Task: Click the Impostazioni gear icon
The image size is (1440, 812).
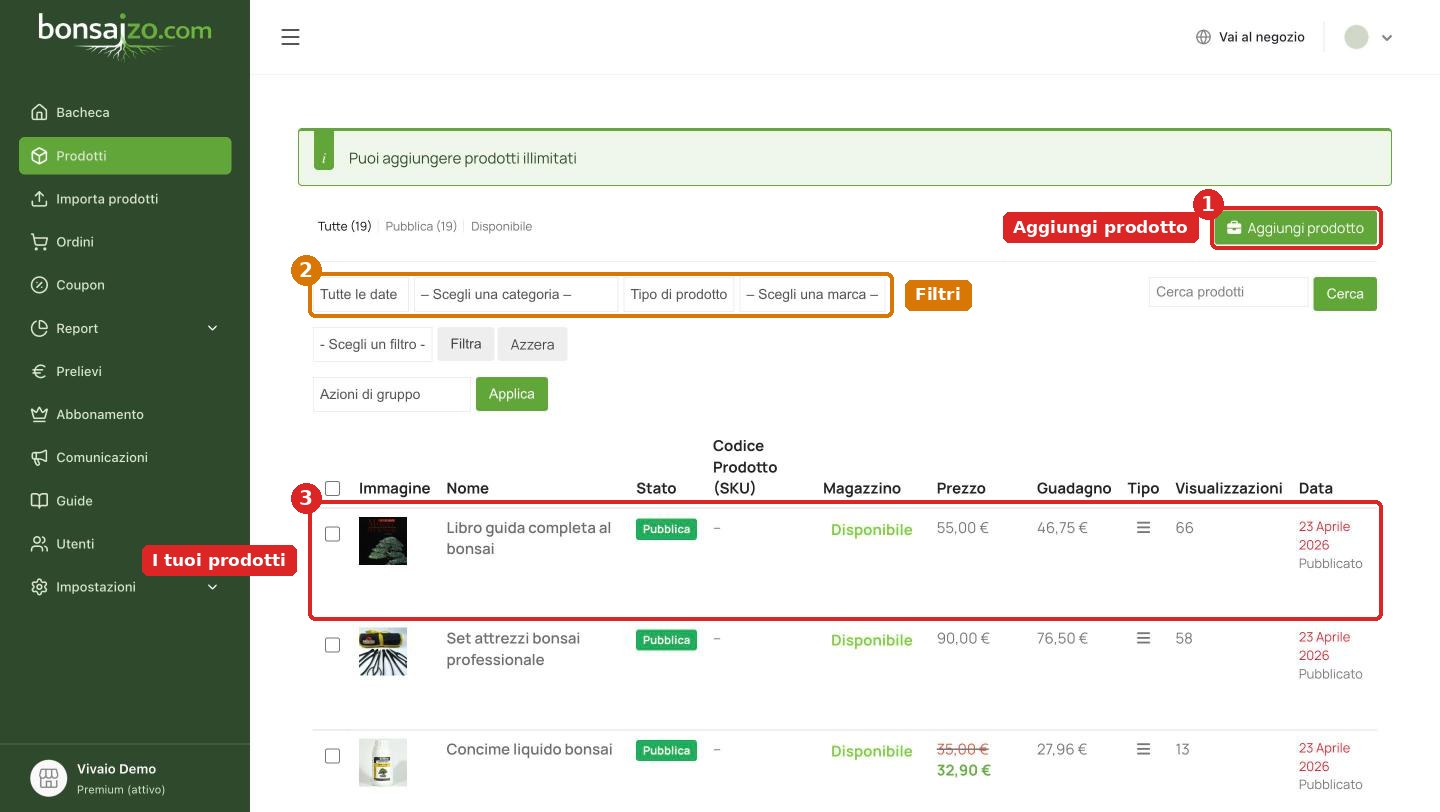Action: click(39, 587)
